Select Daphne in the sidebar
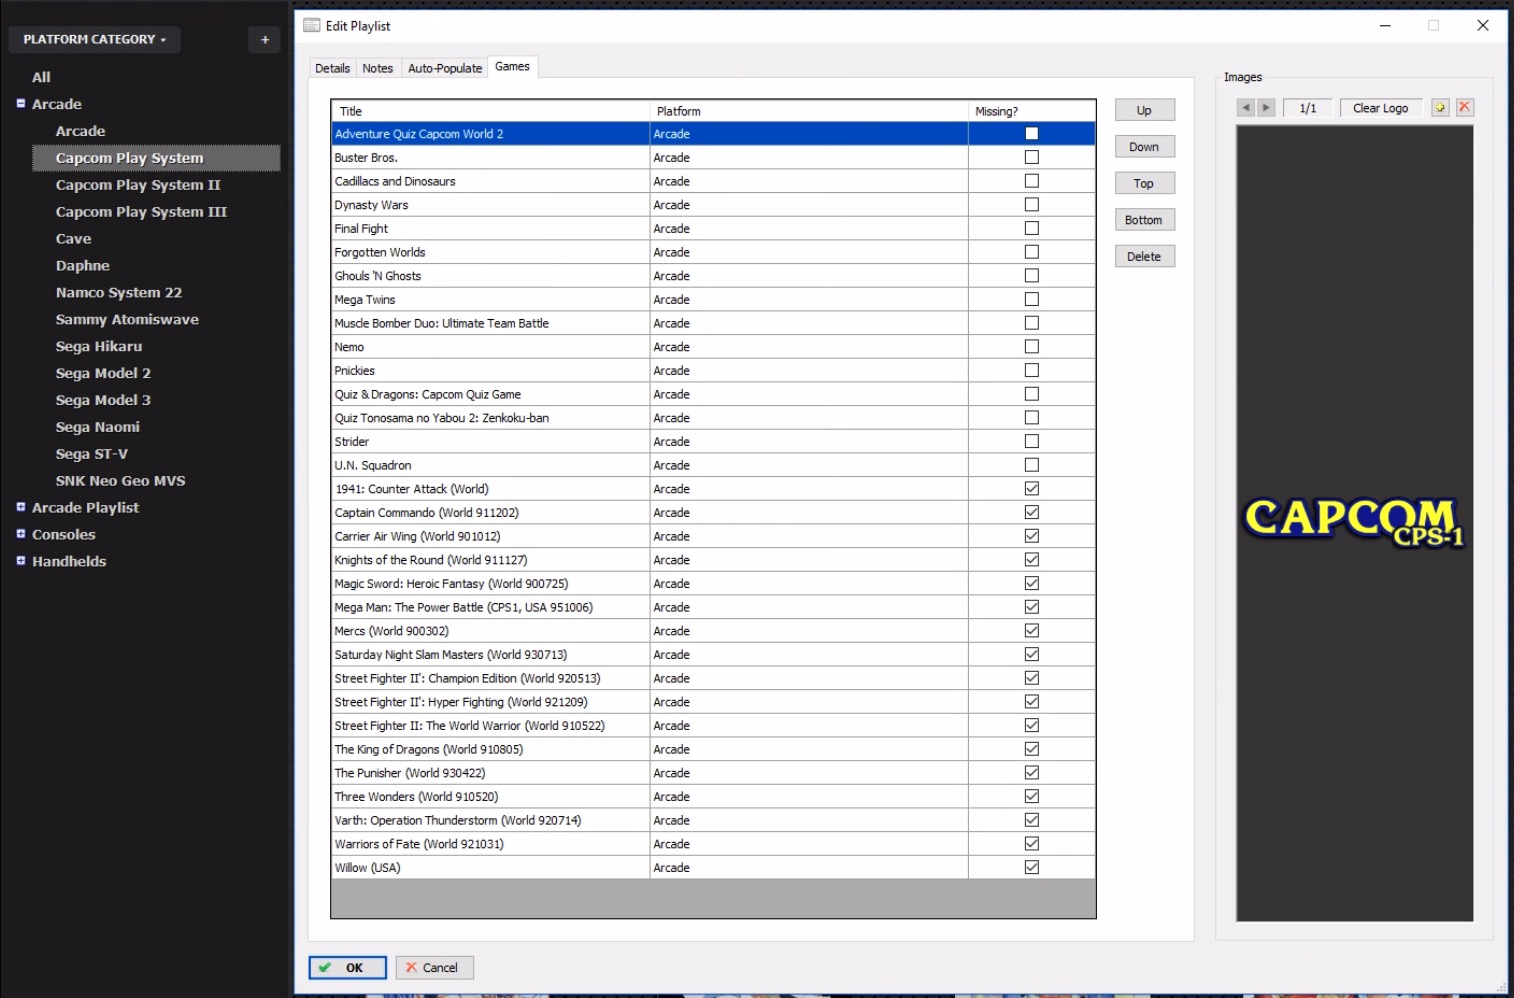 (x=83, y=266)
